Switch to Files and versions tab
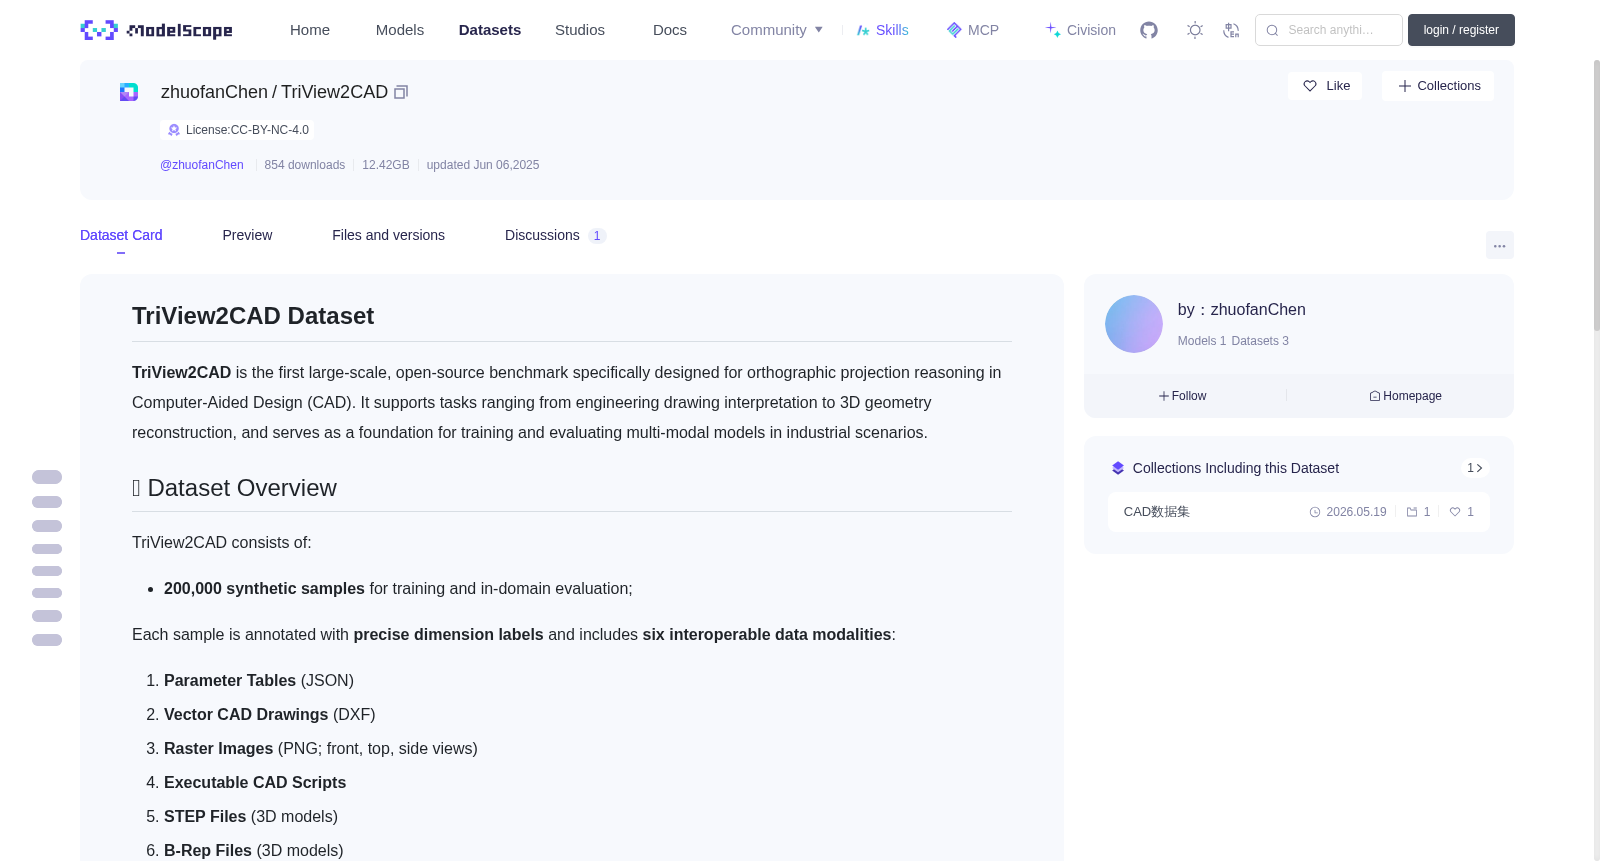This screenshot has width=1600, height=861. (388, 235)
